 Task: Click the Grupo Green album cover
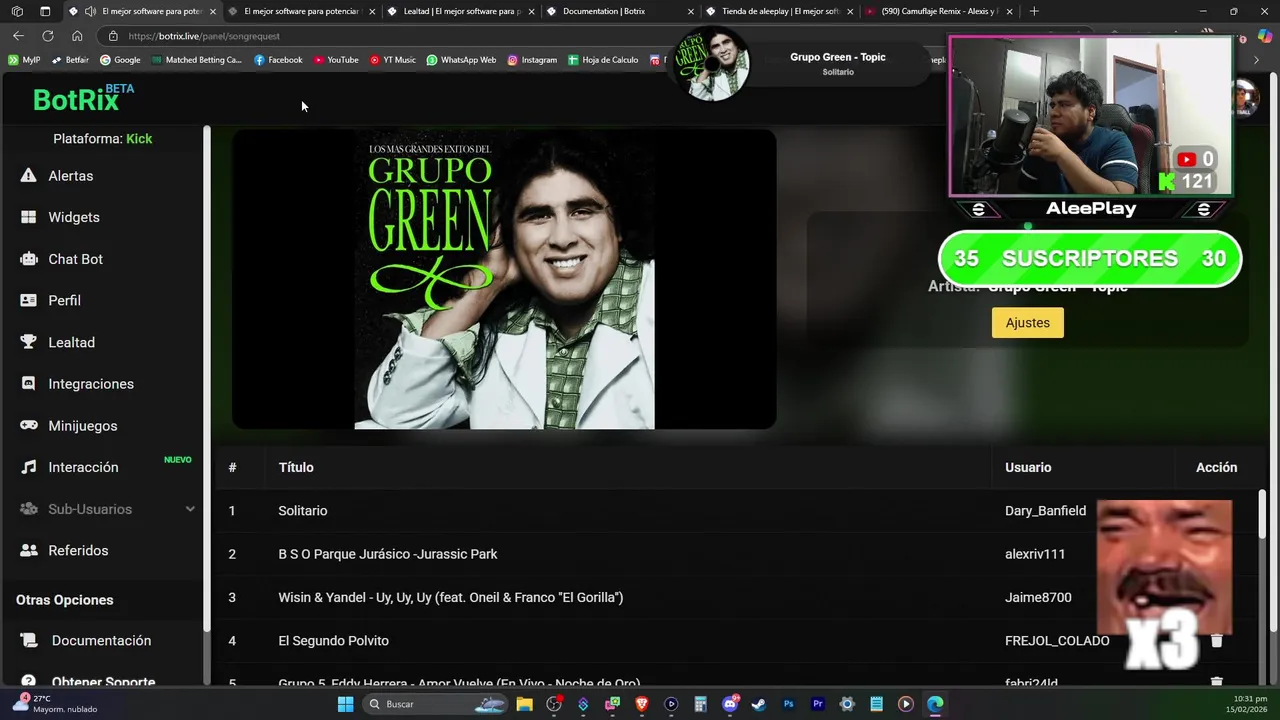click(504, 280)
